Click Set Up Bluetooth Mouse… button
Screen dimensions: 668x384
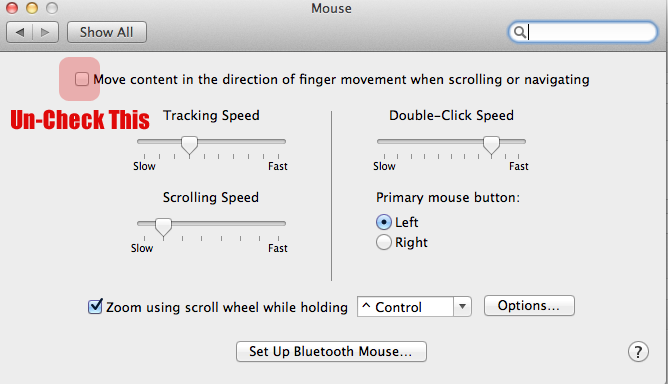(x=331, y=352)
